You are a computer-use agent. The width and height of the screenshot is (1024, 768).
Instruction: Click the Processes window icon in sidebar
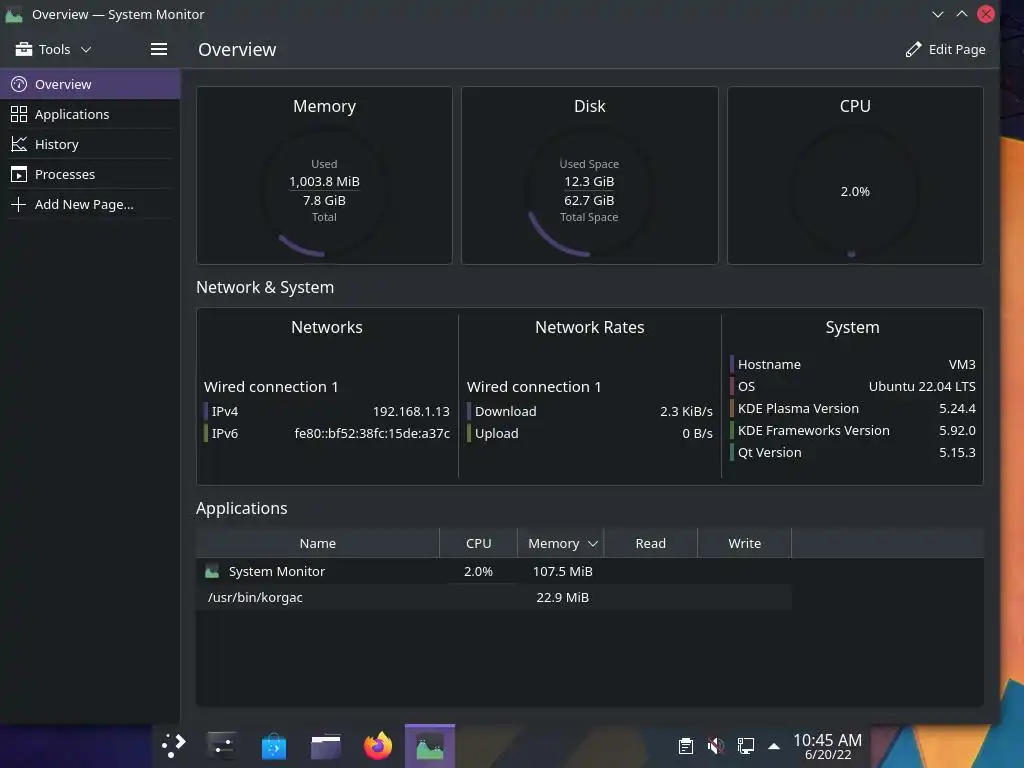(x=19, y=174)
